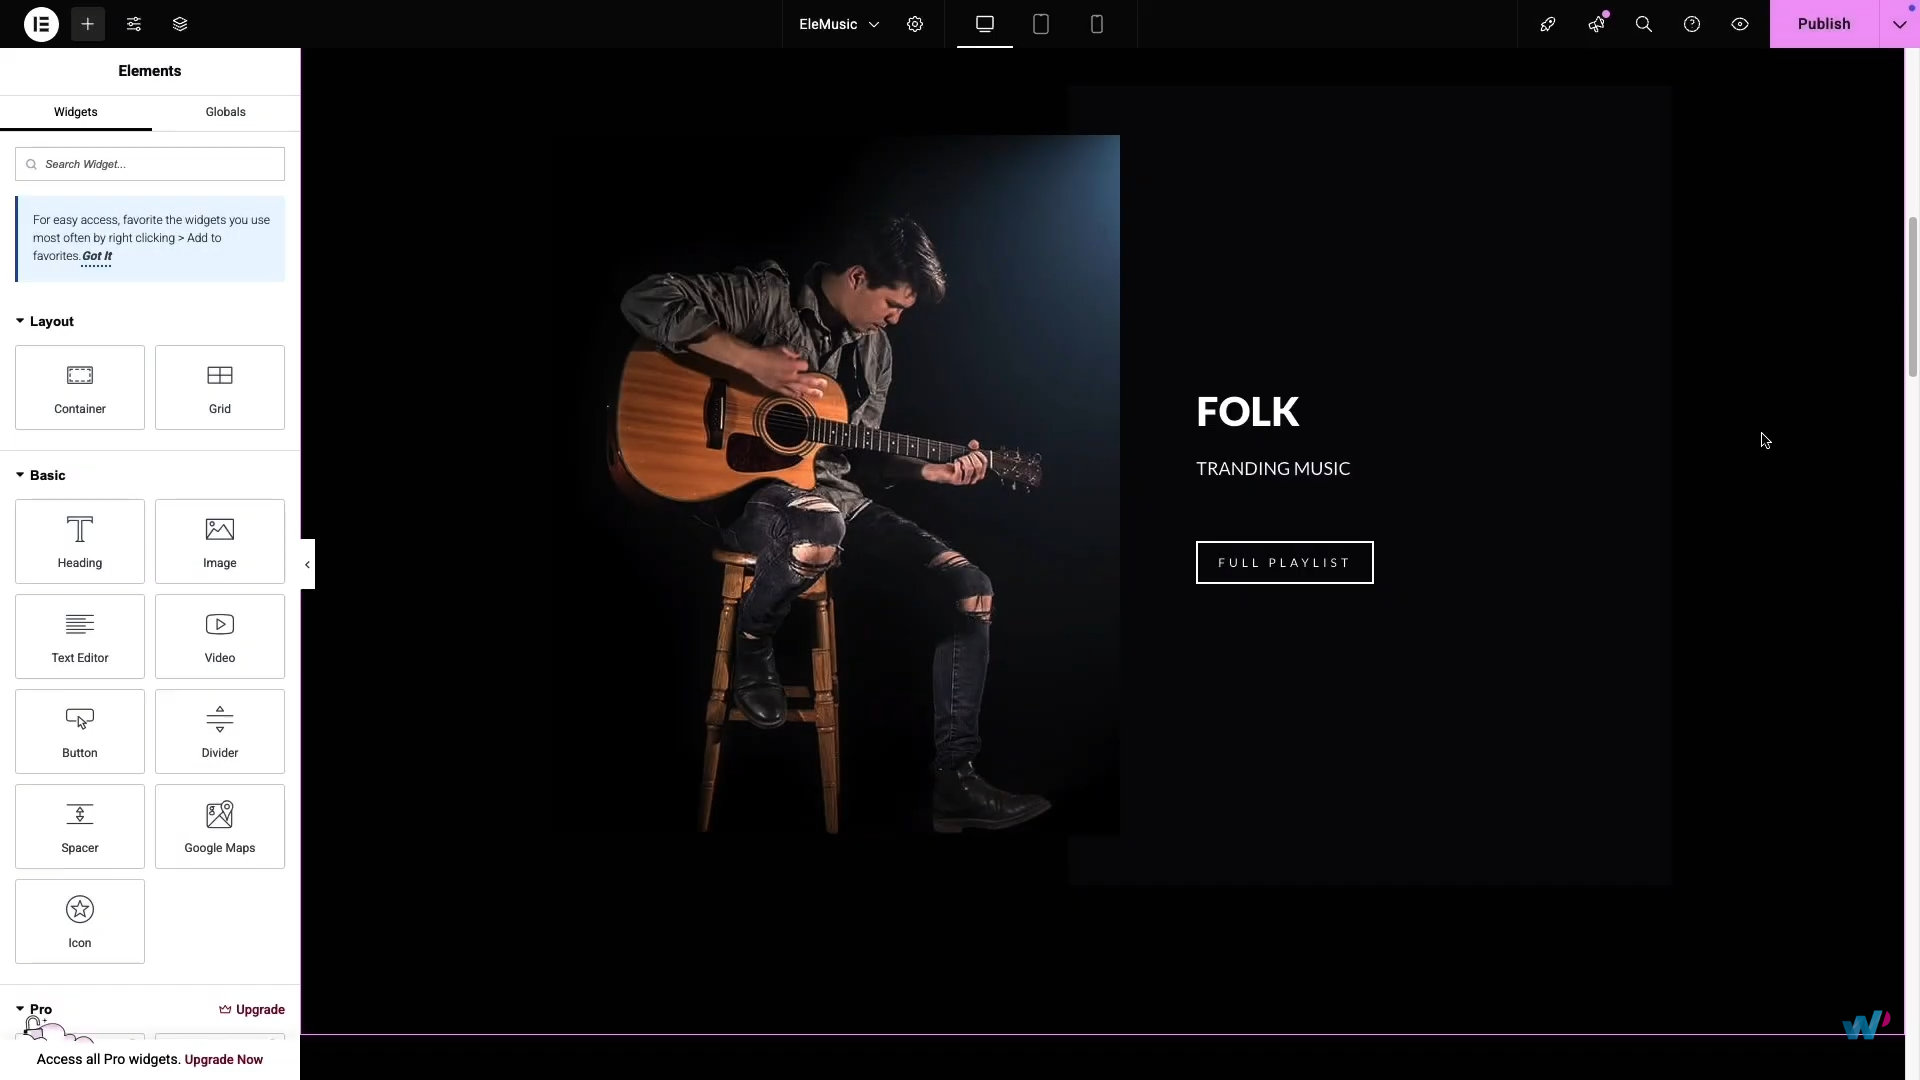Select the Divider widget
The width and height of the screenshot is (1920, 1080).
coord(220,732)
